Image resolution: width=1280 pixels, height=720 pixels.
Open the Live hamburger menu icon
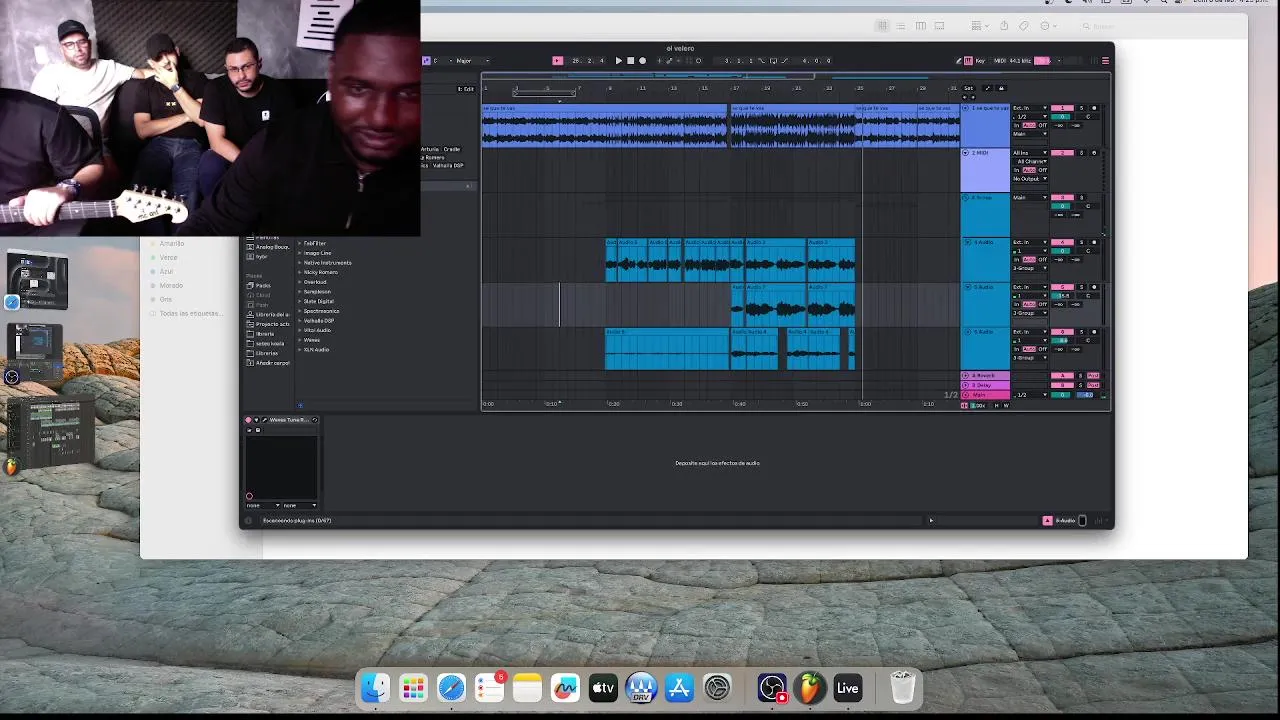[1105, 61]
